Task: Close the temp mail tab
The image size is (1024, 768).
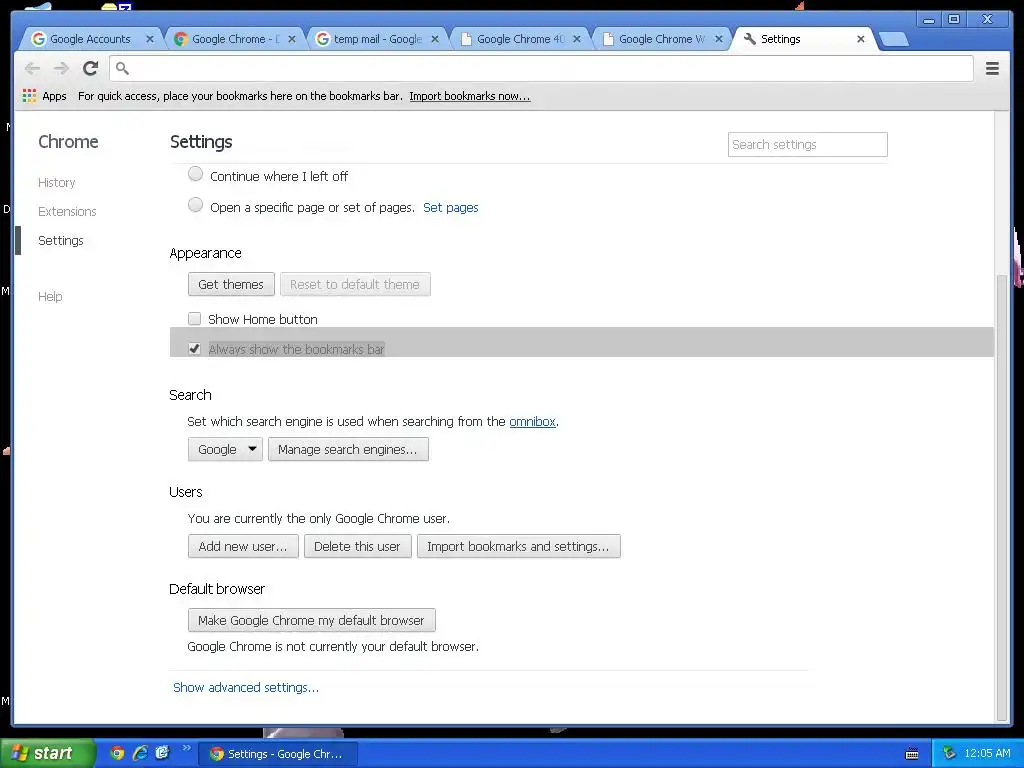Action: point(435,39)
